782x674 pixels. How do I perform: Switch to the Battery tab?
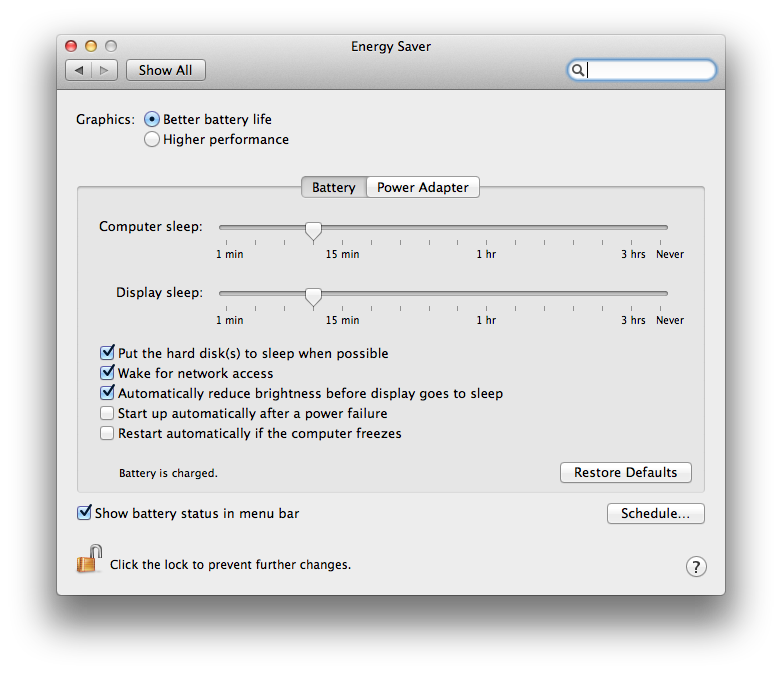point(334,187)
